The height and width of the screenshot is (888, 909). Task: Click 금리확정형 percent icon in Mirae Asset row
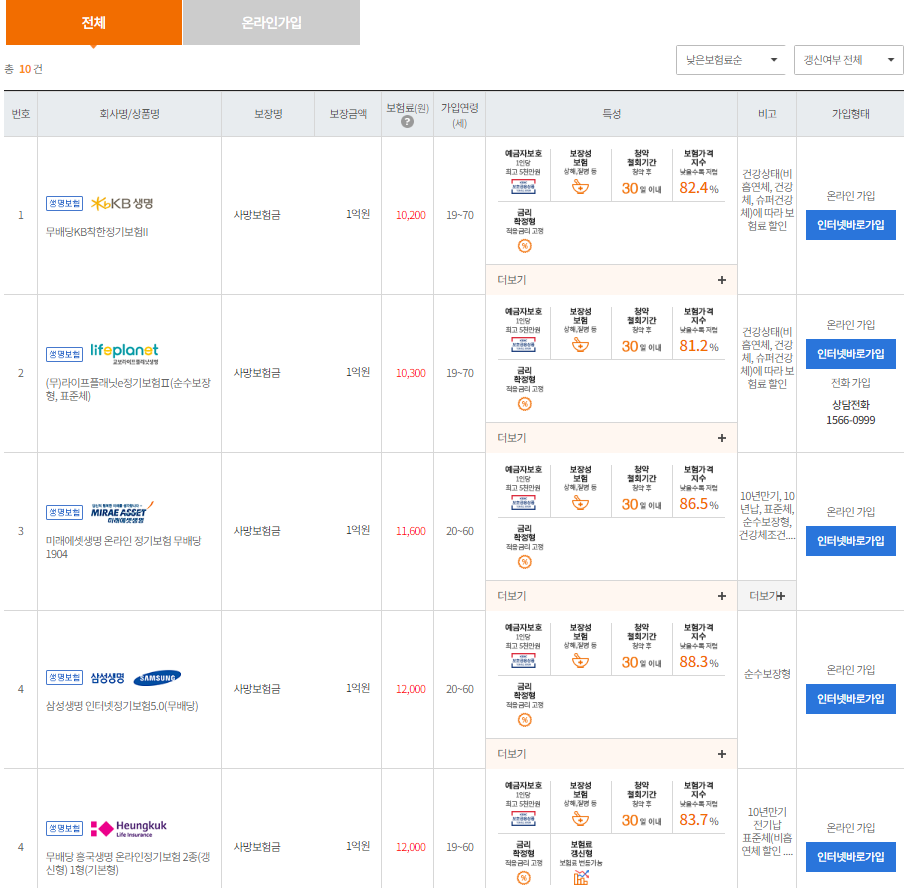pyautogui.click(x=524, y=562)
